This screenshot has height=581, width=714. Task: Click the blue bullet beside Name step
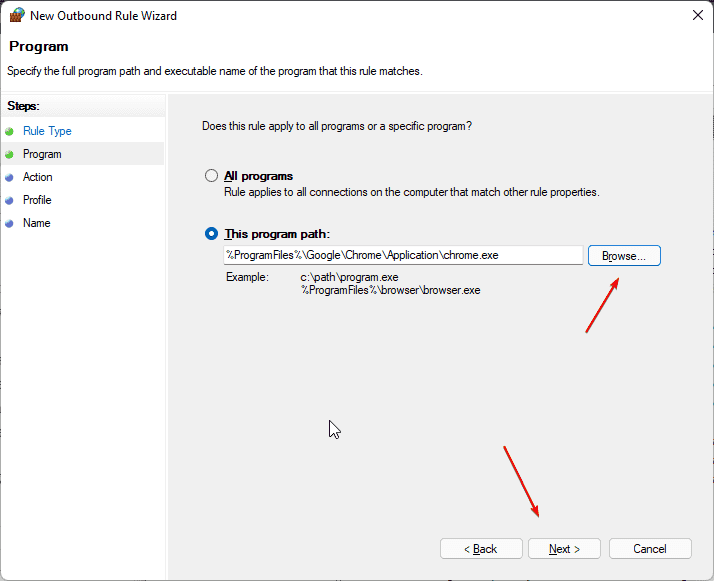(9, 224)
